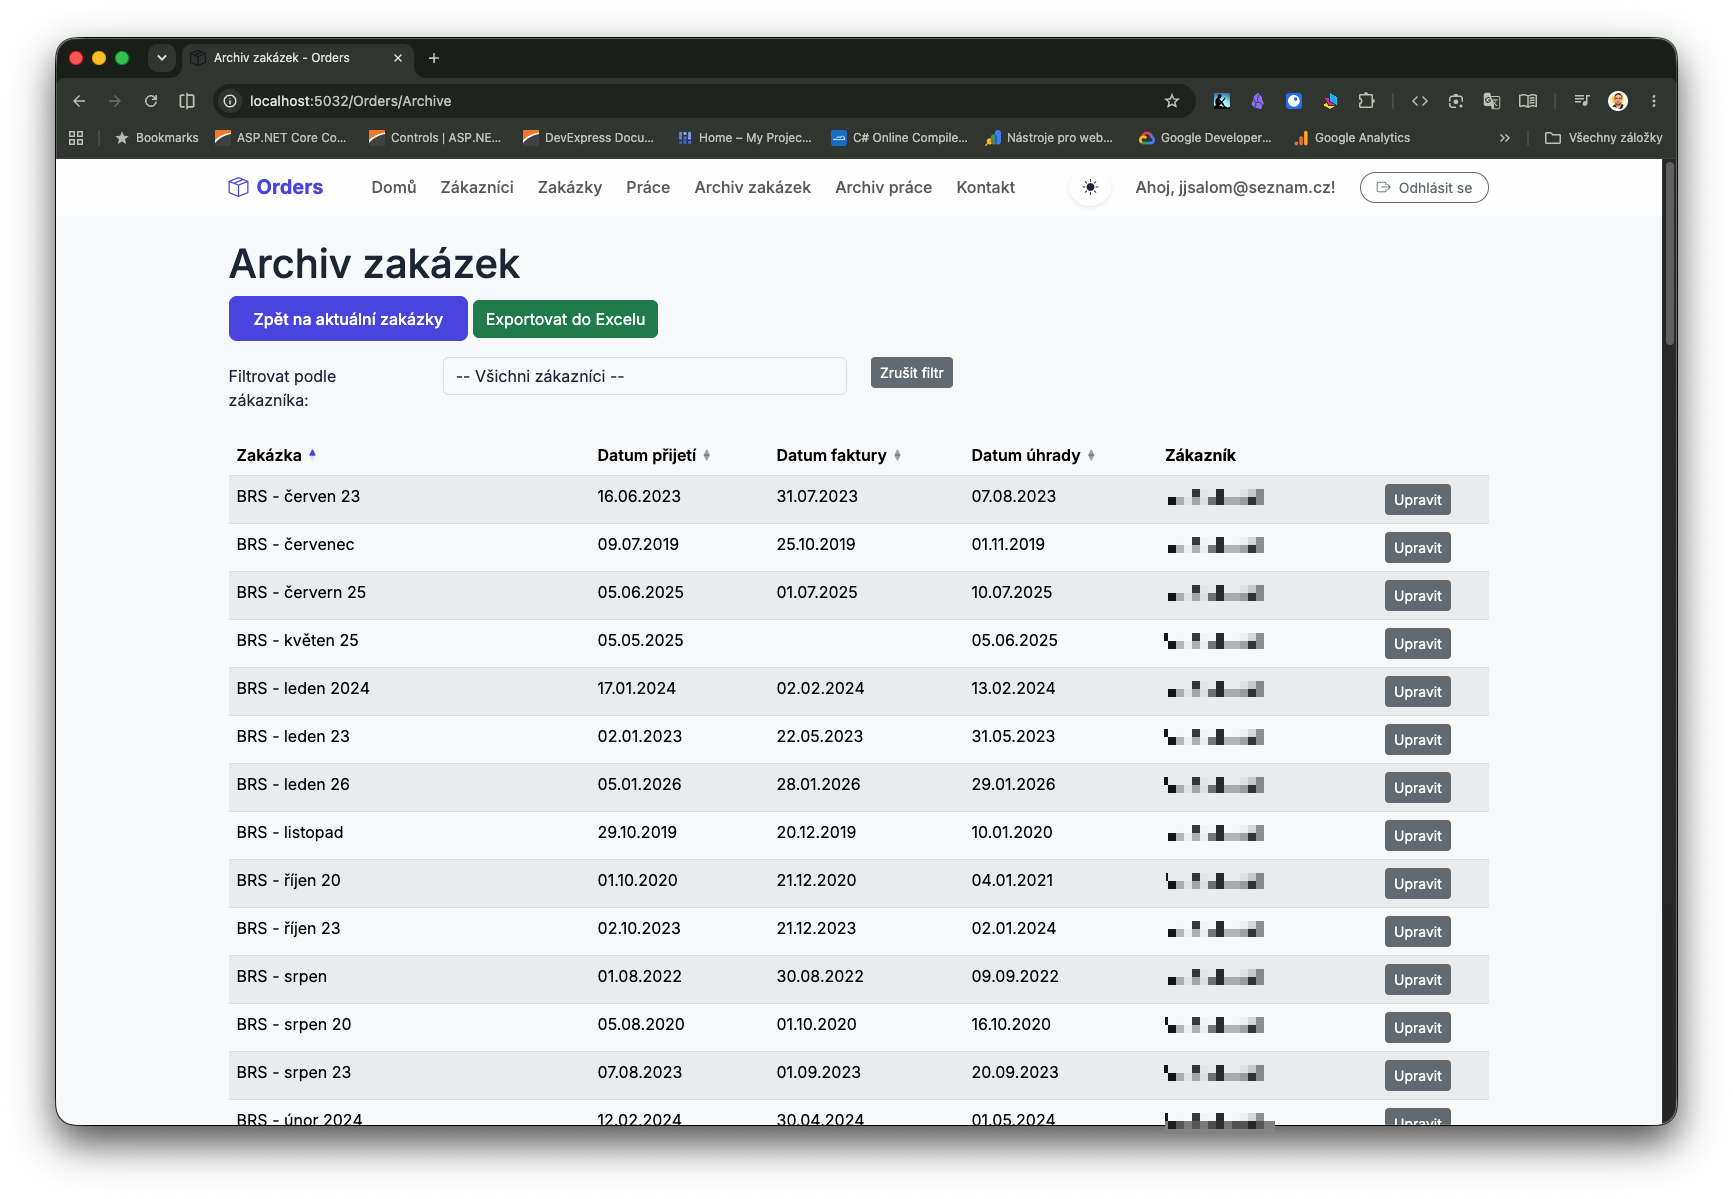Toggle the light/dark theme sun icon
This screenshot has height=1199, width=1733.
click(x=1090, y=187)
